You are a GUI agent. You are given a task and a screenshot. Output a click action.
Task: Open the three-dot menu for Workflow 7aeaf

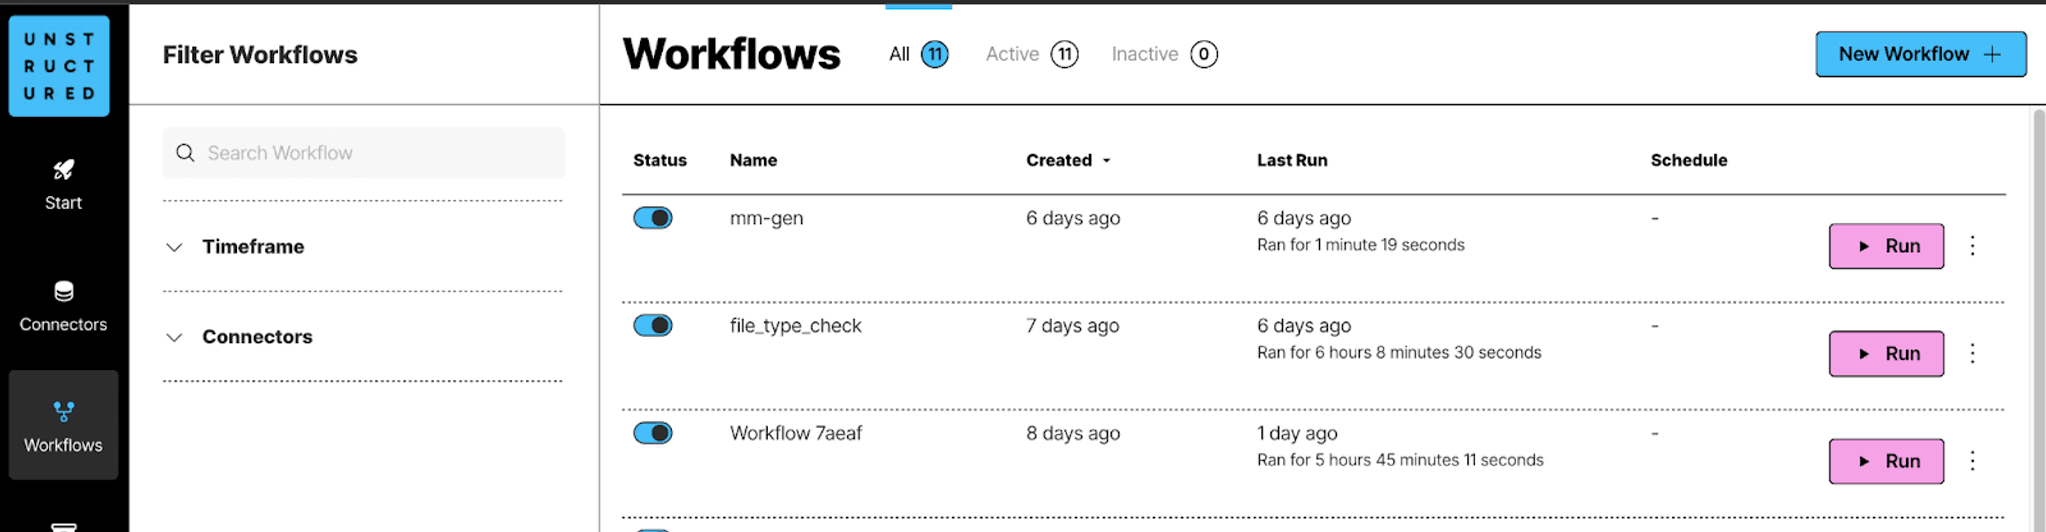point(1972,461)
